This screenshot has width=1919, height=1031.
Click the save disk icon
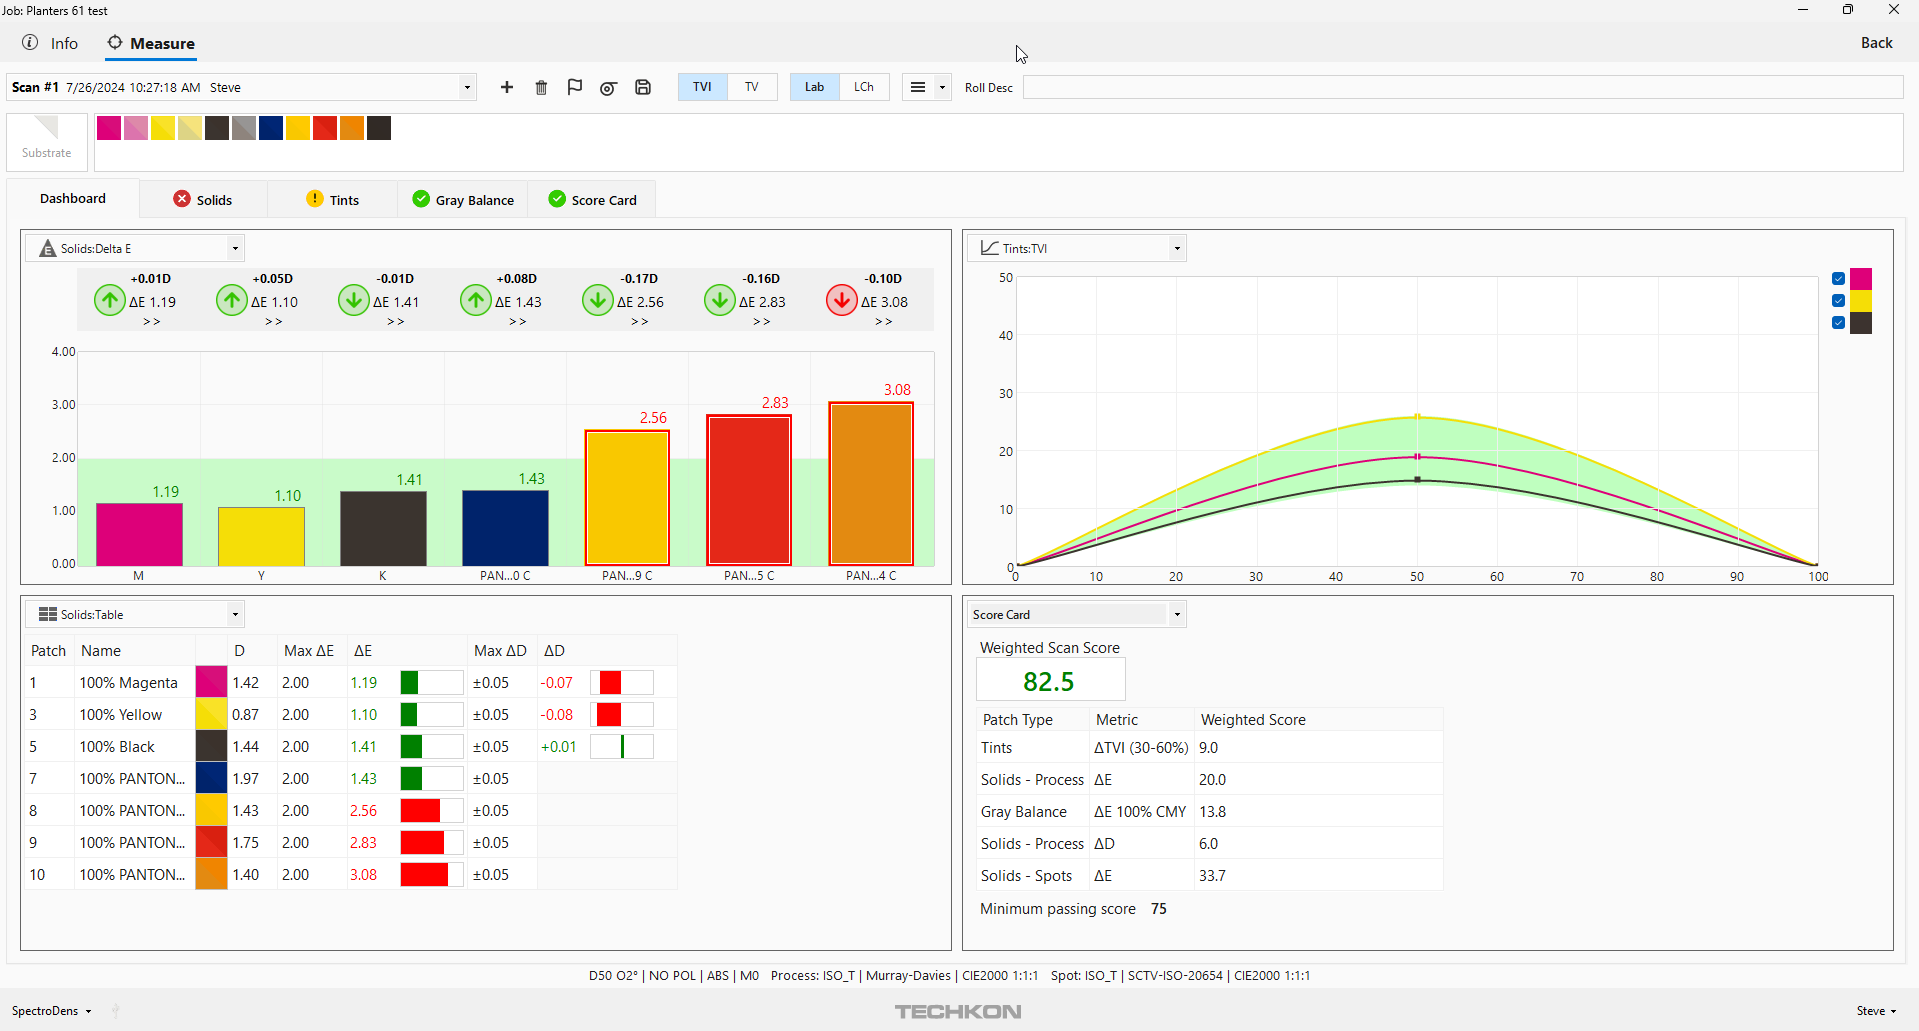tap(643, 88)
